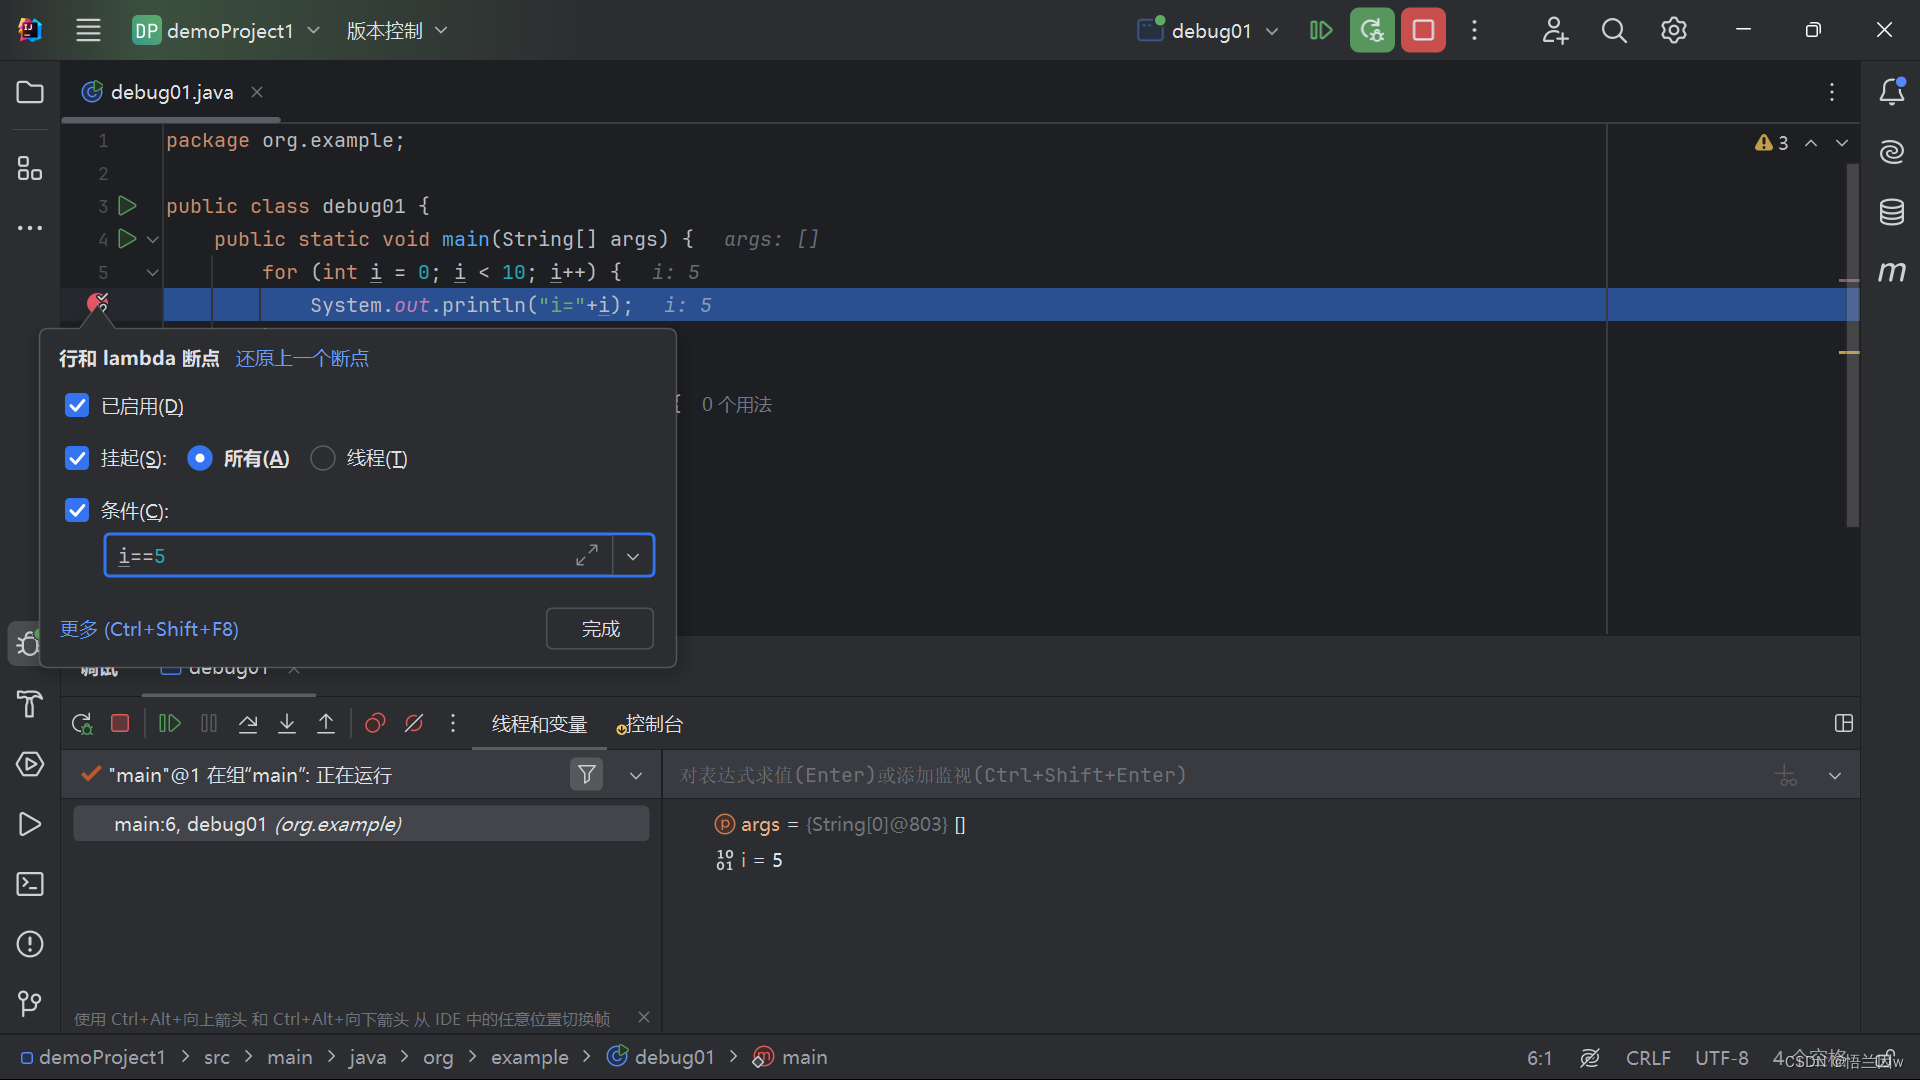Open the Git tool window
Image resolution: width=1920 pixels, height=1080 pixels.
point(30,1003)
